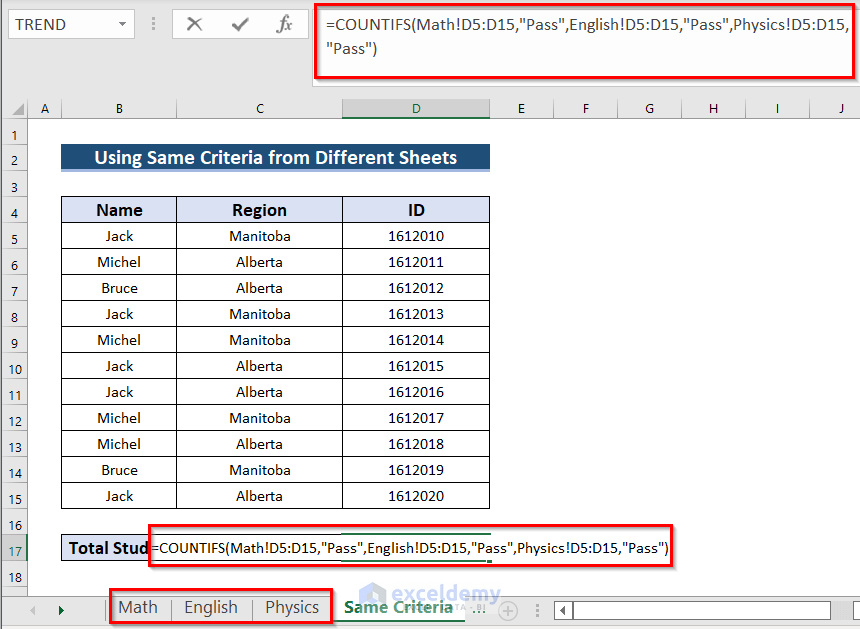Screen dimensions: 860x629
Task: Click the horizontal scrollbar left arrow
Action: [563, 610]
